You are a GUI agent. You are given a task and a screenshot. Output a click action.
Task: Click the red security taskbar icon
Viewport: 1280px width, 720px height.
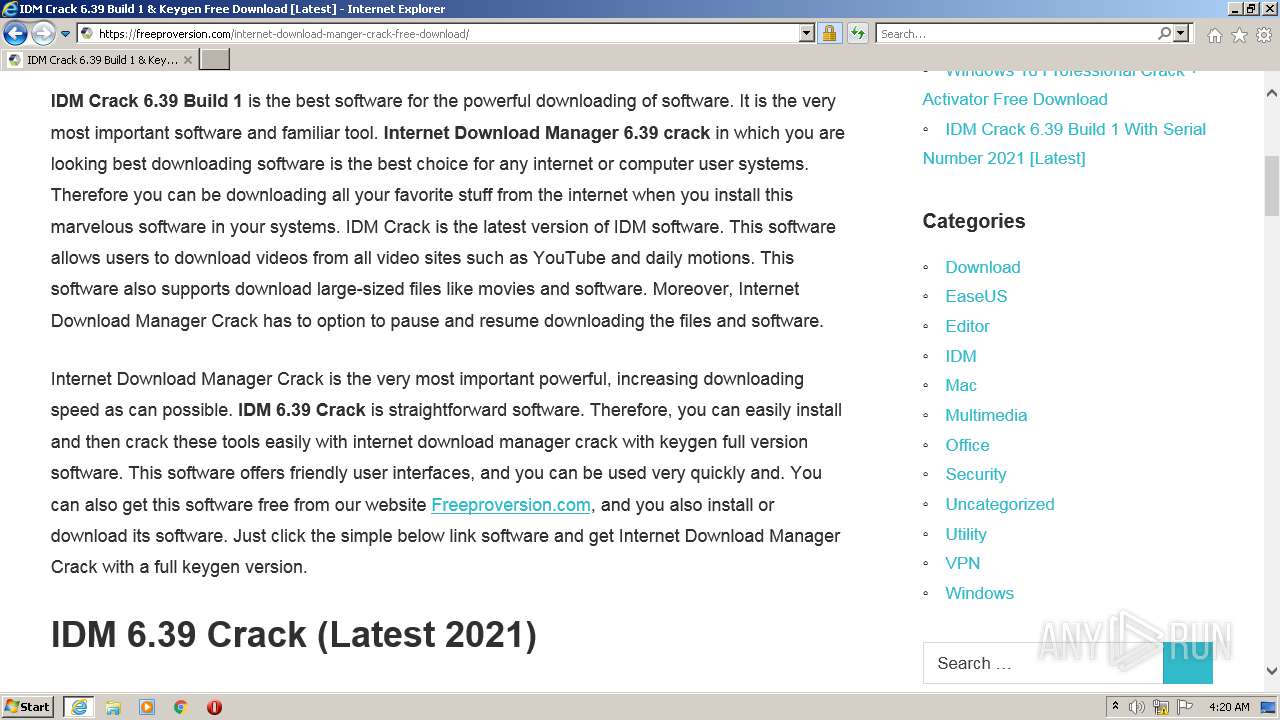[x=214, y=707]
